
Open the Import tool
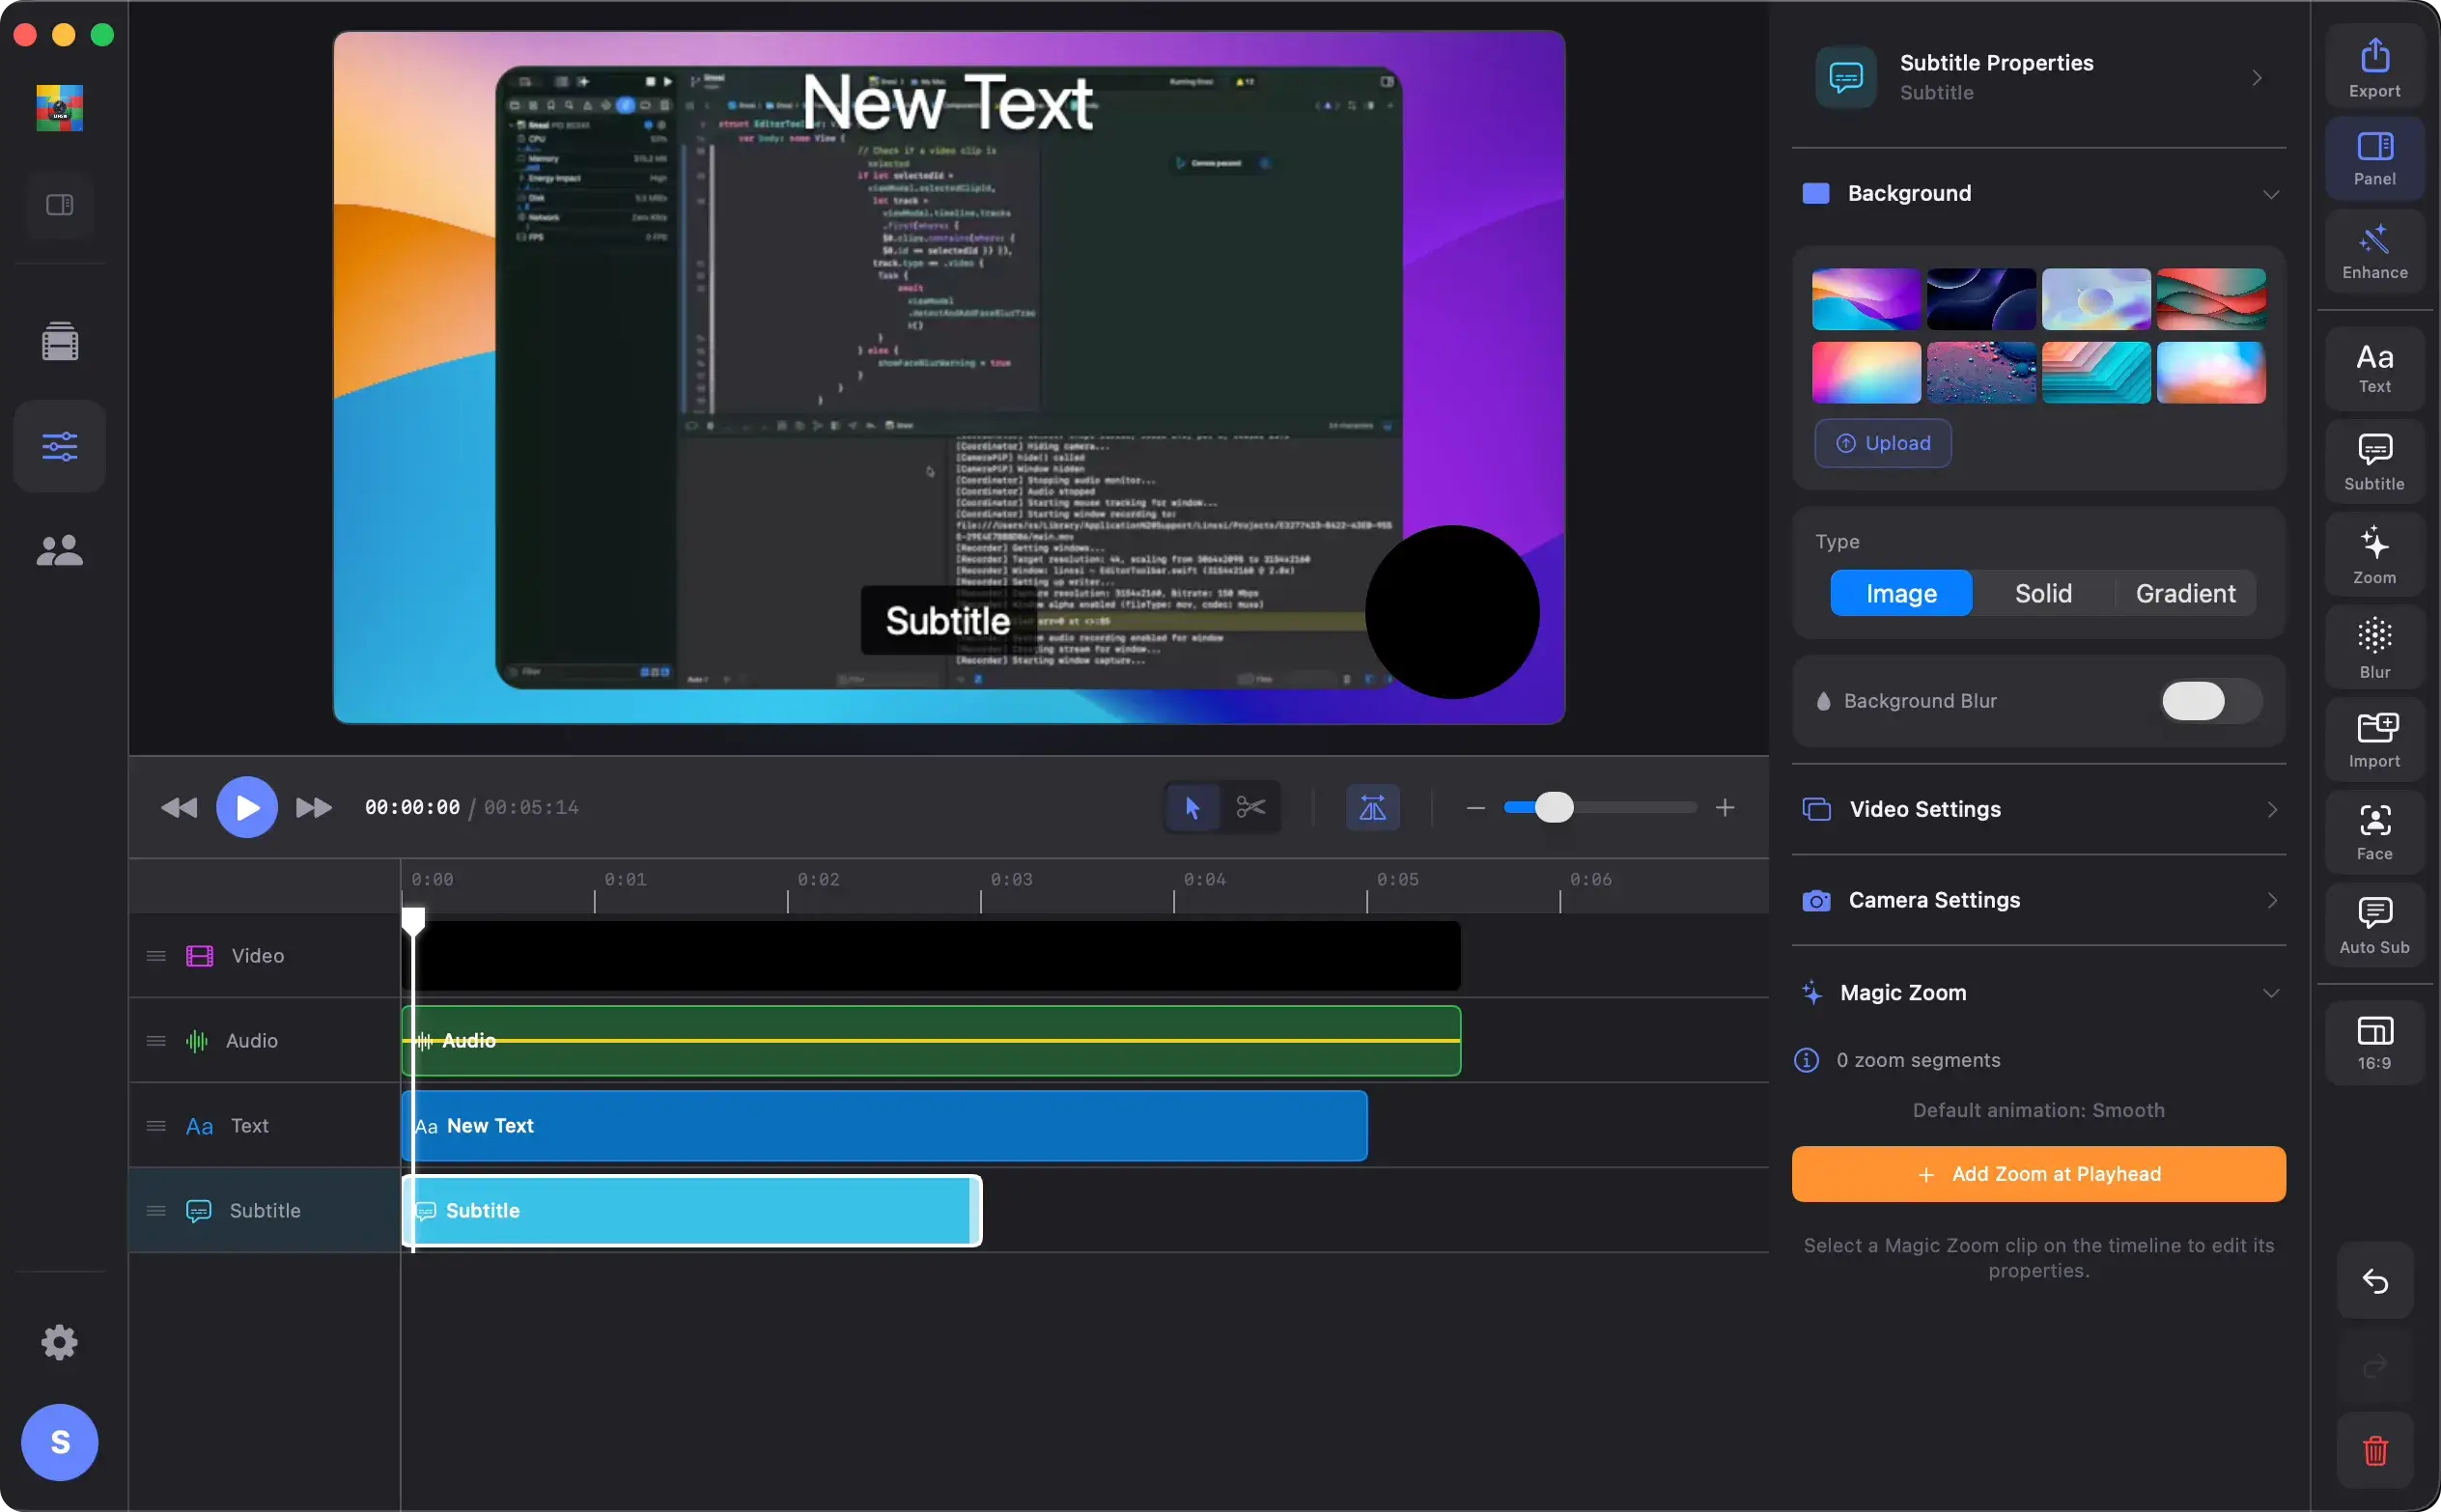point(2374,740)
